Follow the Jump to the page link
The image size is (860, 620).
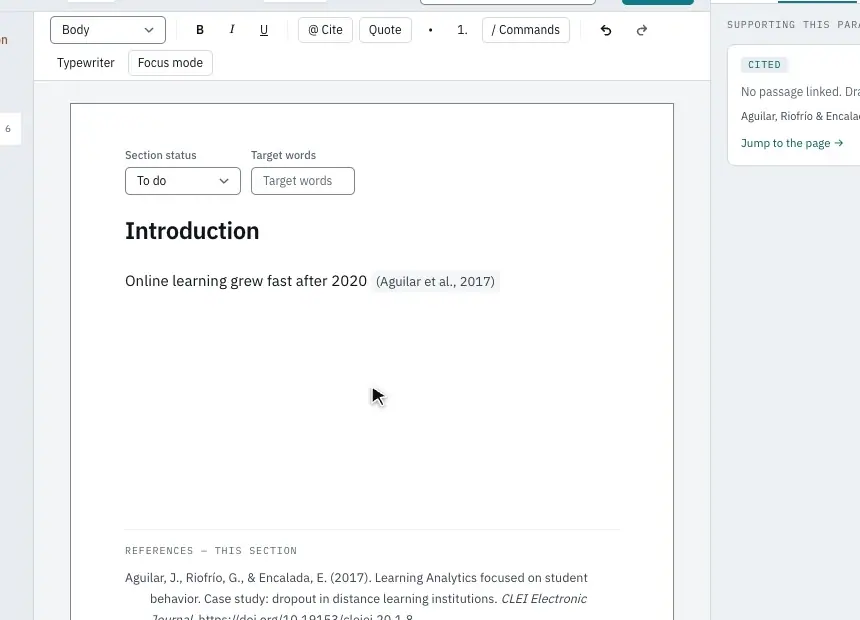tap(791, 143)
